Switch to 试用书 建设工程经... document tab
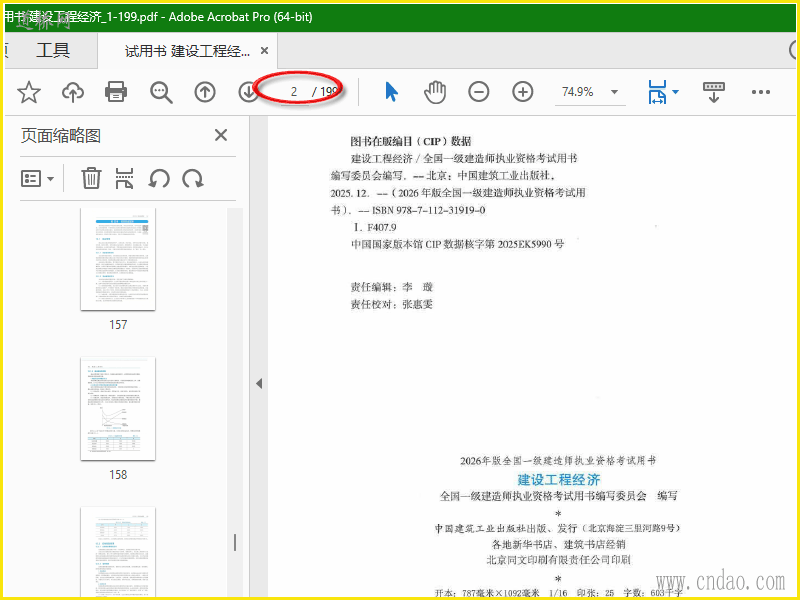This screenshot has height=600, width=800. click(187, 51)
